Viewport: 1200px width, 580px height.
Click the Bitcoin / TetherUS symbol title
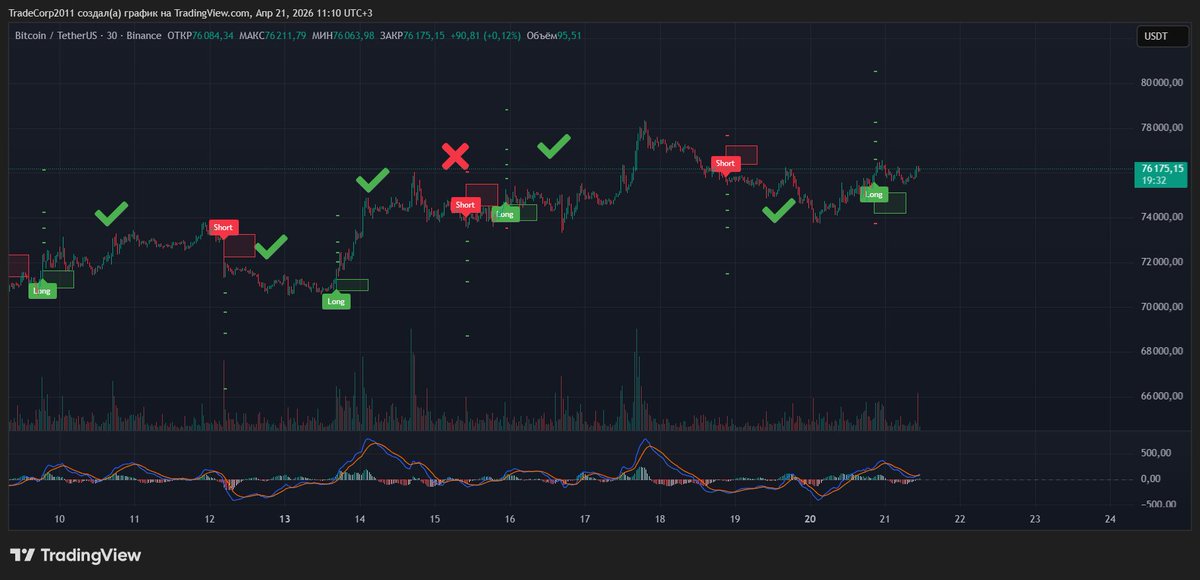pos(55,36)
